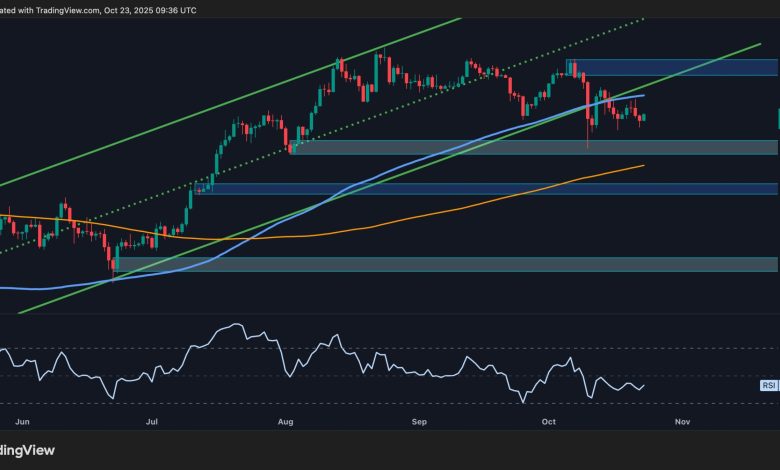Select the Sep label on time axis
Image resolution: width=780 pixels, height=470 pixels.
(419, 423)
